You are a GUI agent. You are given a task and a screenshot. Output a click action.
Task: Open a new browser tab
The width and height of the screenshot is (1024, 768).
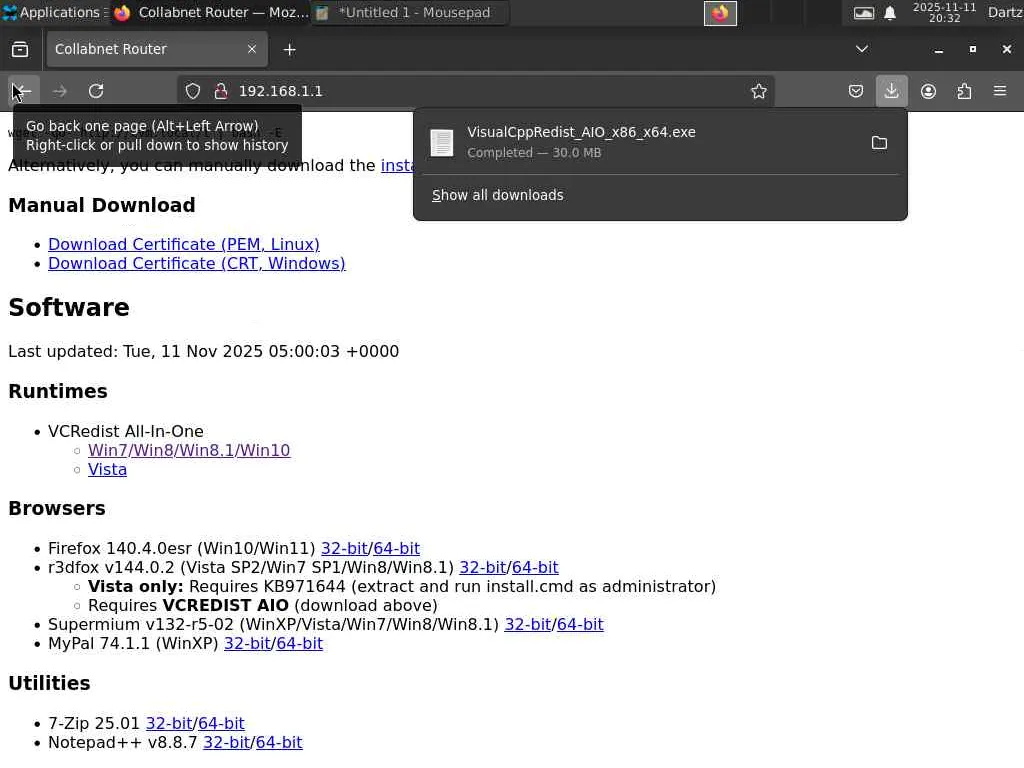pos(289,50)
